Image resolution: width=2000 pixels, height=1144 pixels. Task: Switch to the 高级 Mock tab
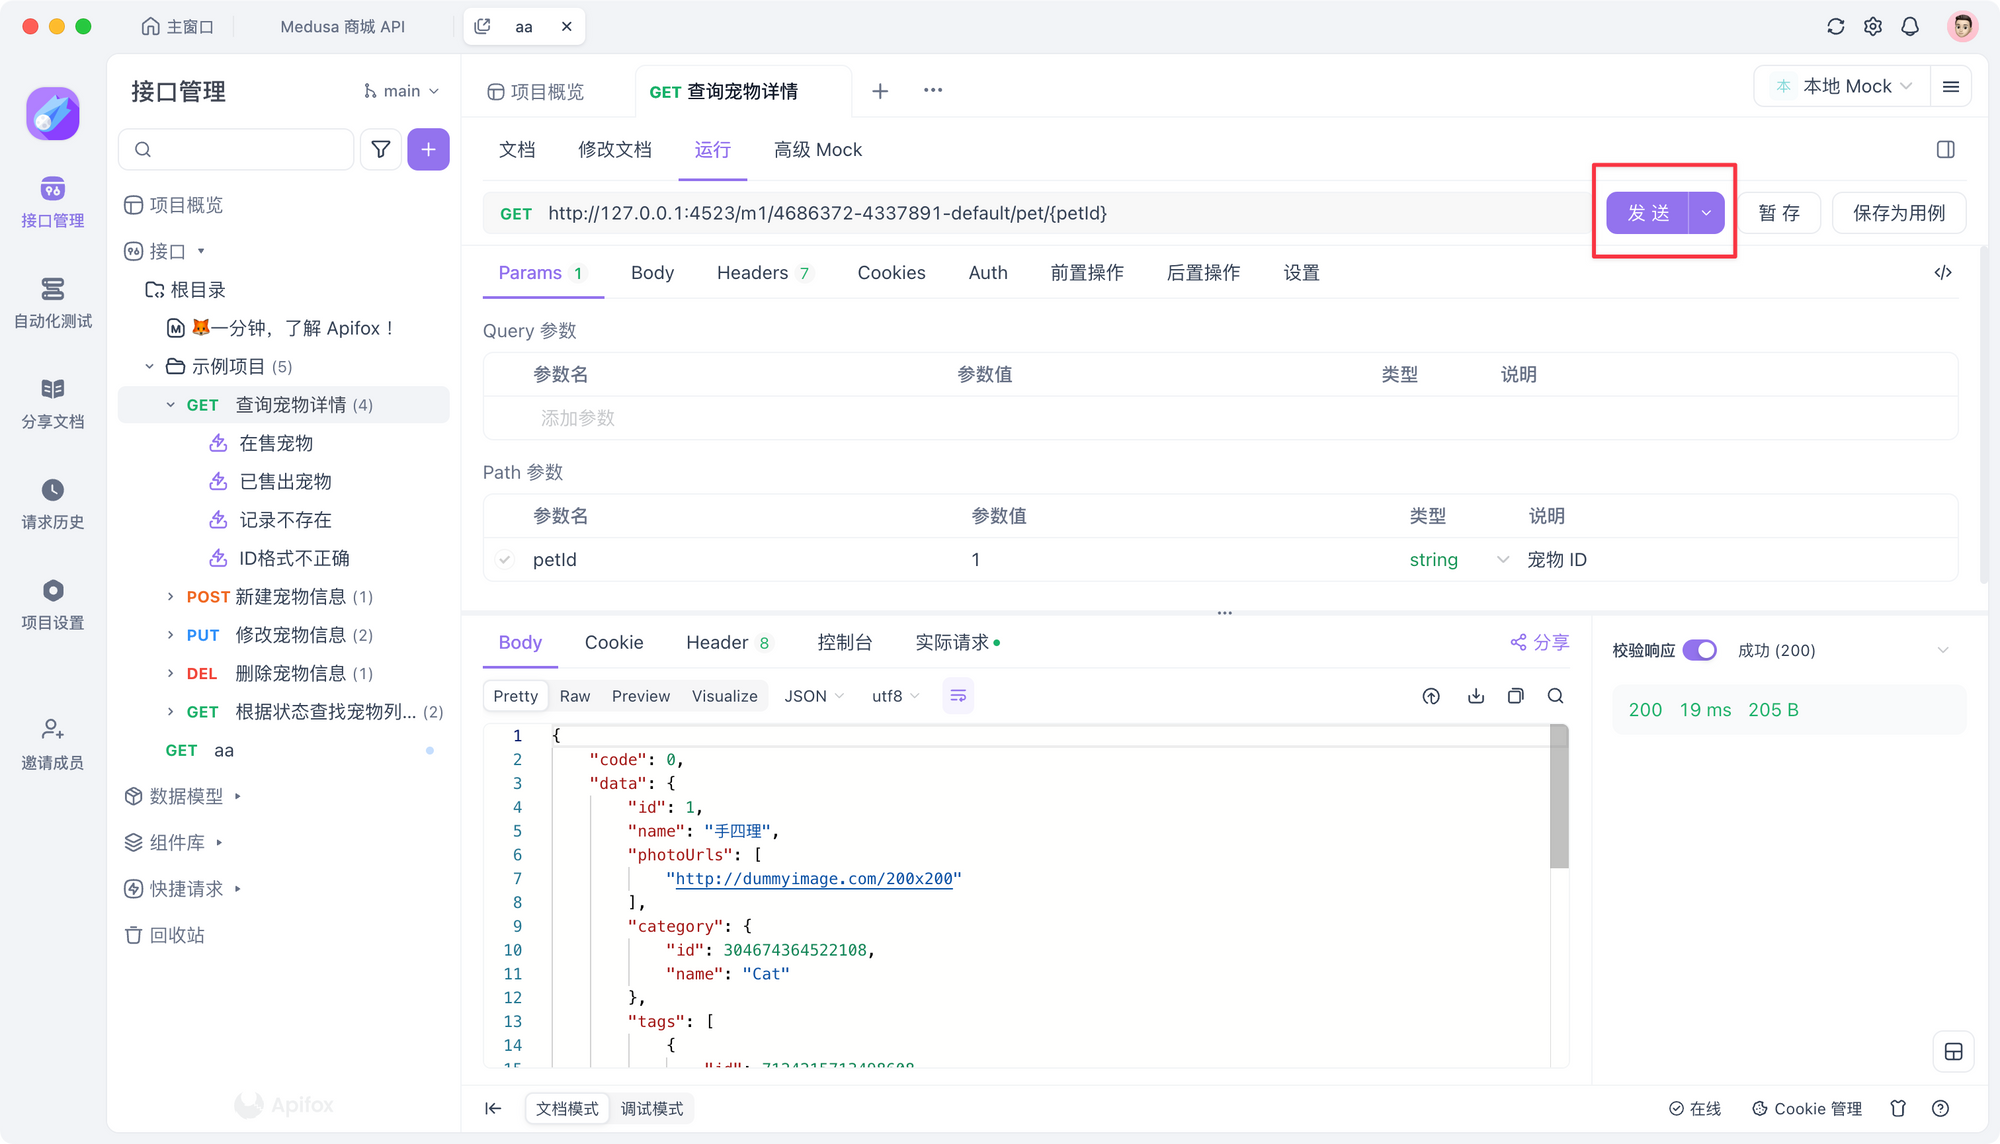point(817,150)
